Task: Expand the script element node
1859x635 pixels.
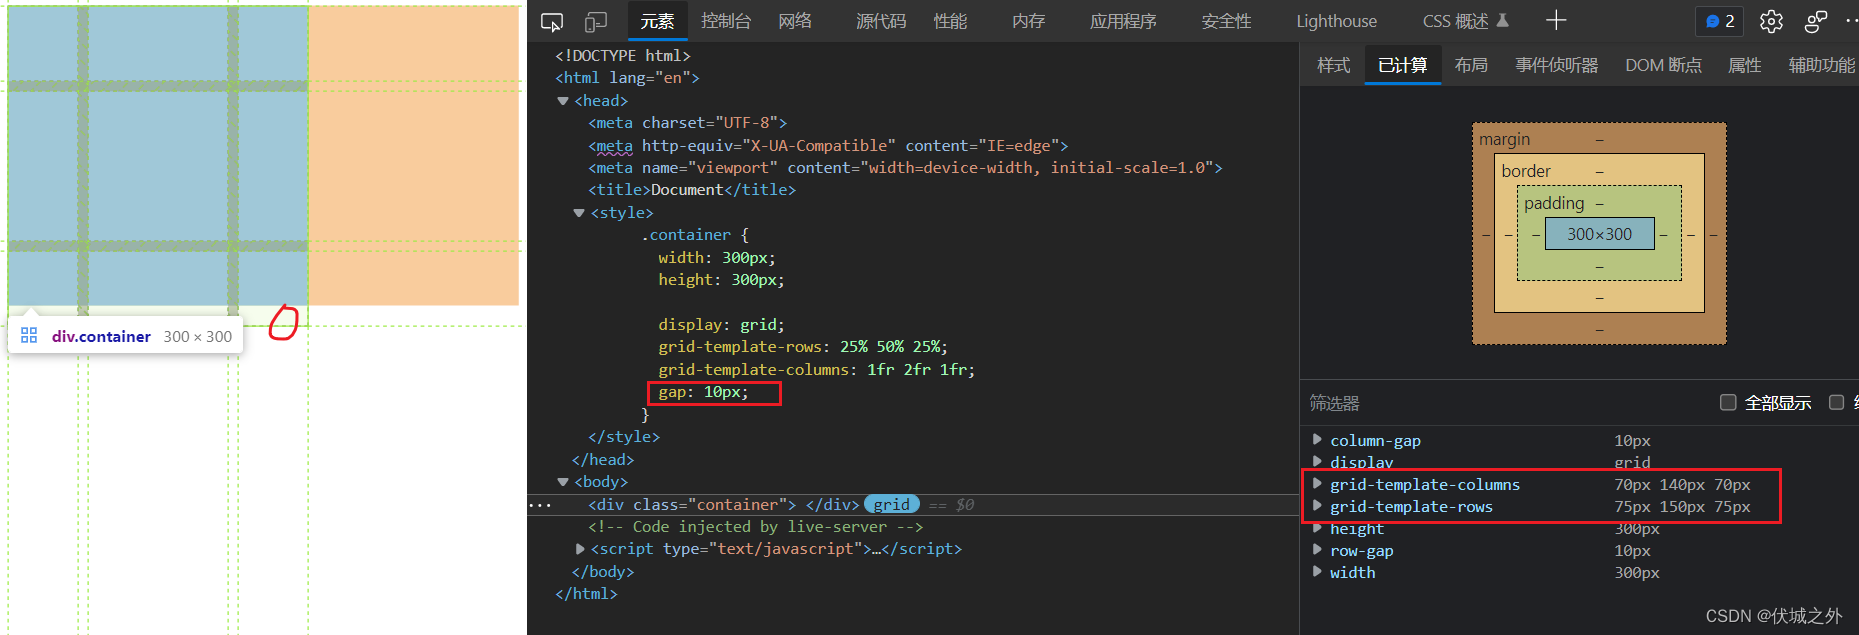Action: (580, 549)
